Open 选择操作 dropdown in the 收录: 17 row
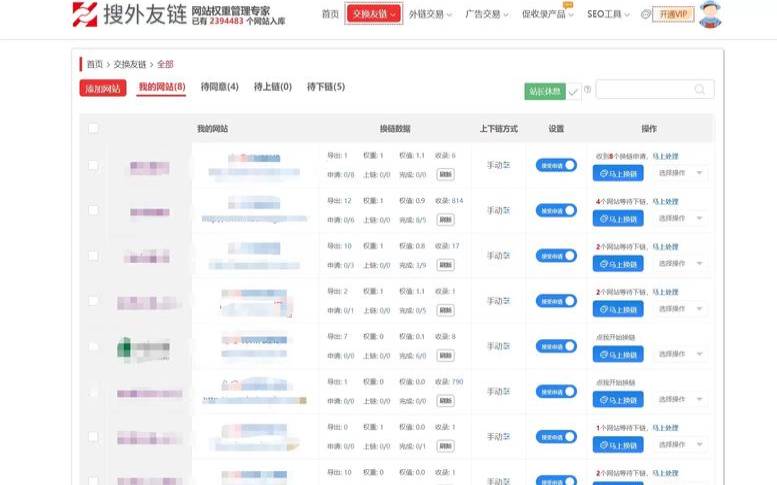 [680, 263]
